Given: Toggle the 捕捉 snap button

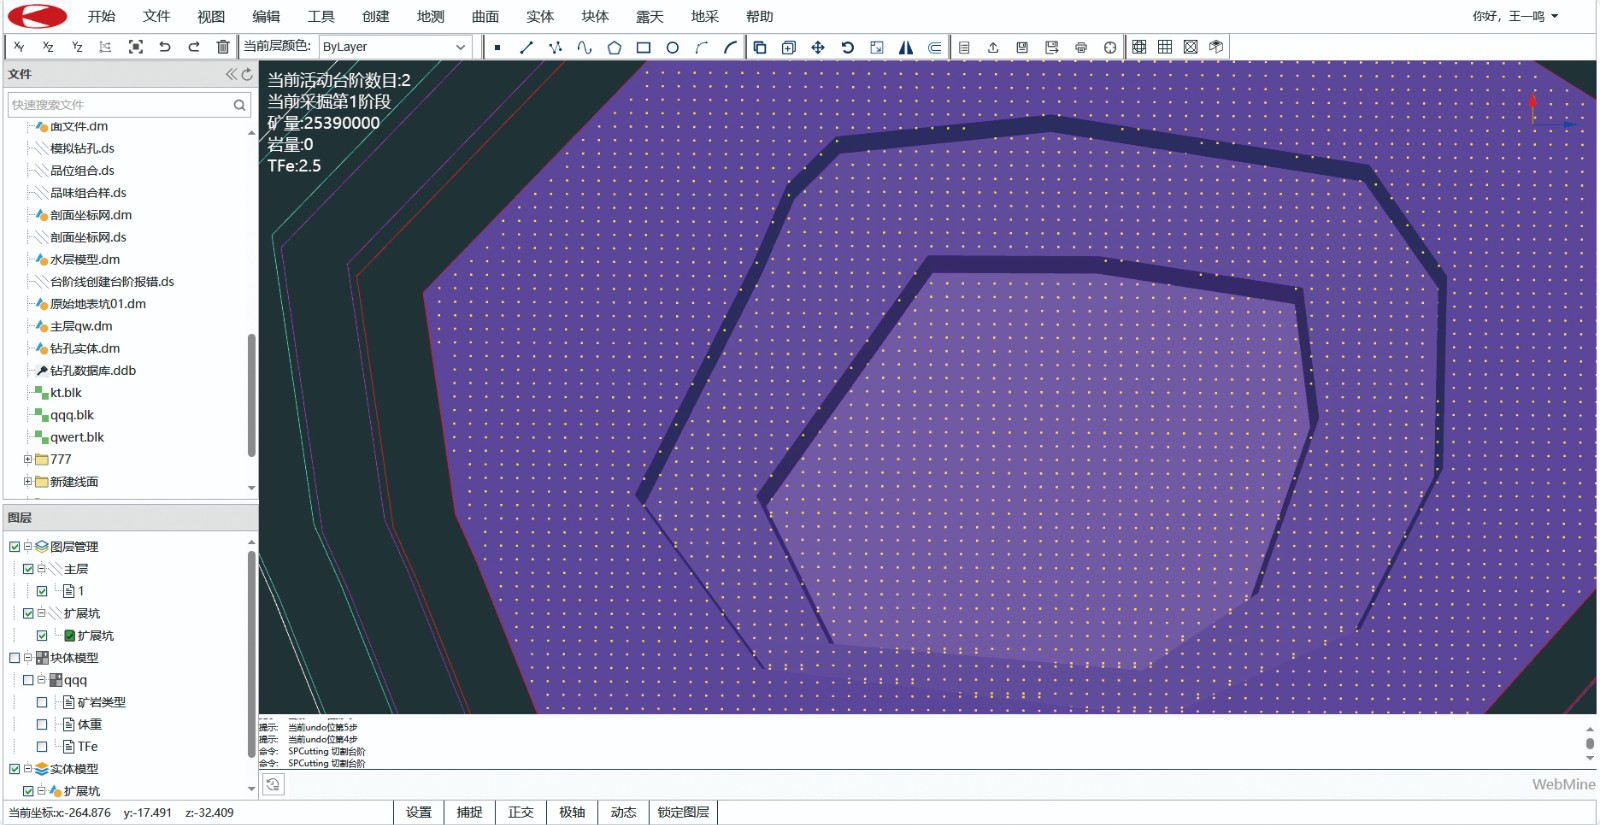Looking at the screenshot, I should pyautogui.click(x=470, y=812).
